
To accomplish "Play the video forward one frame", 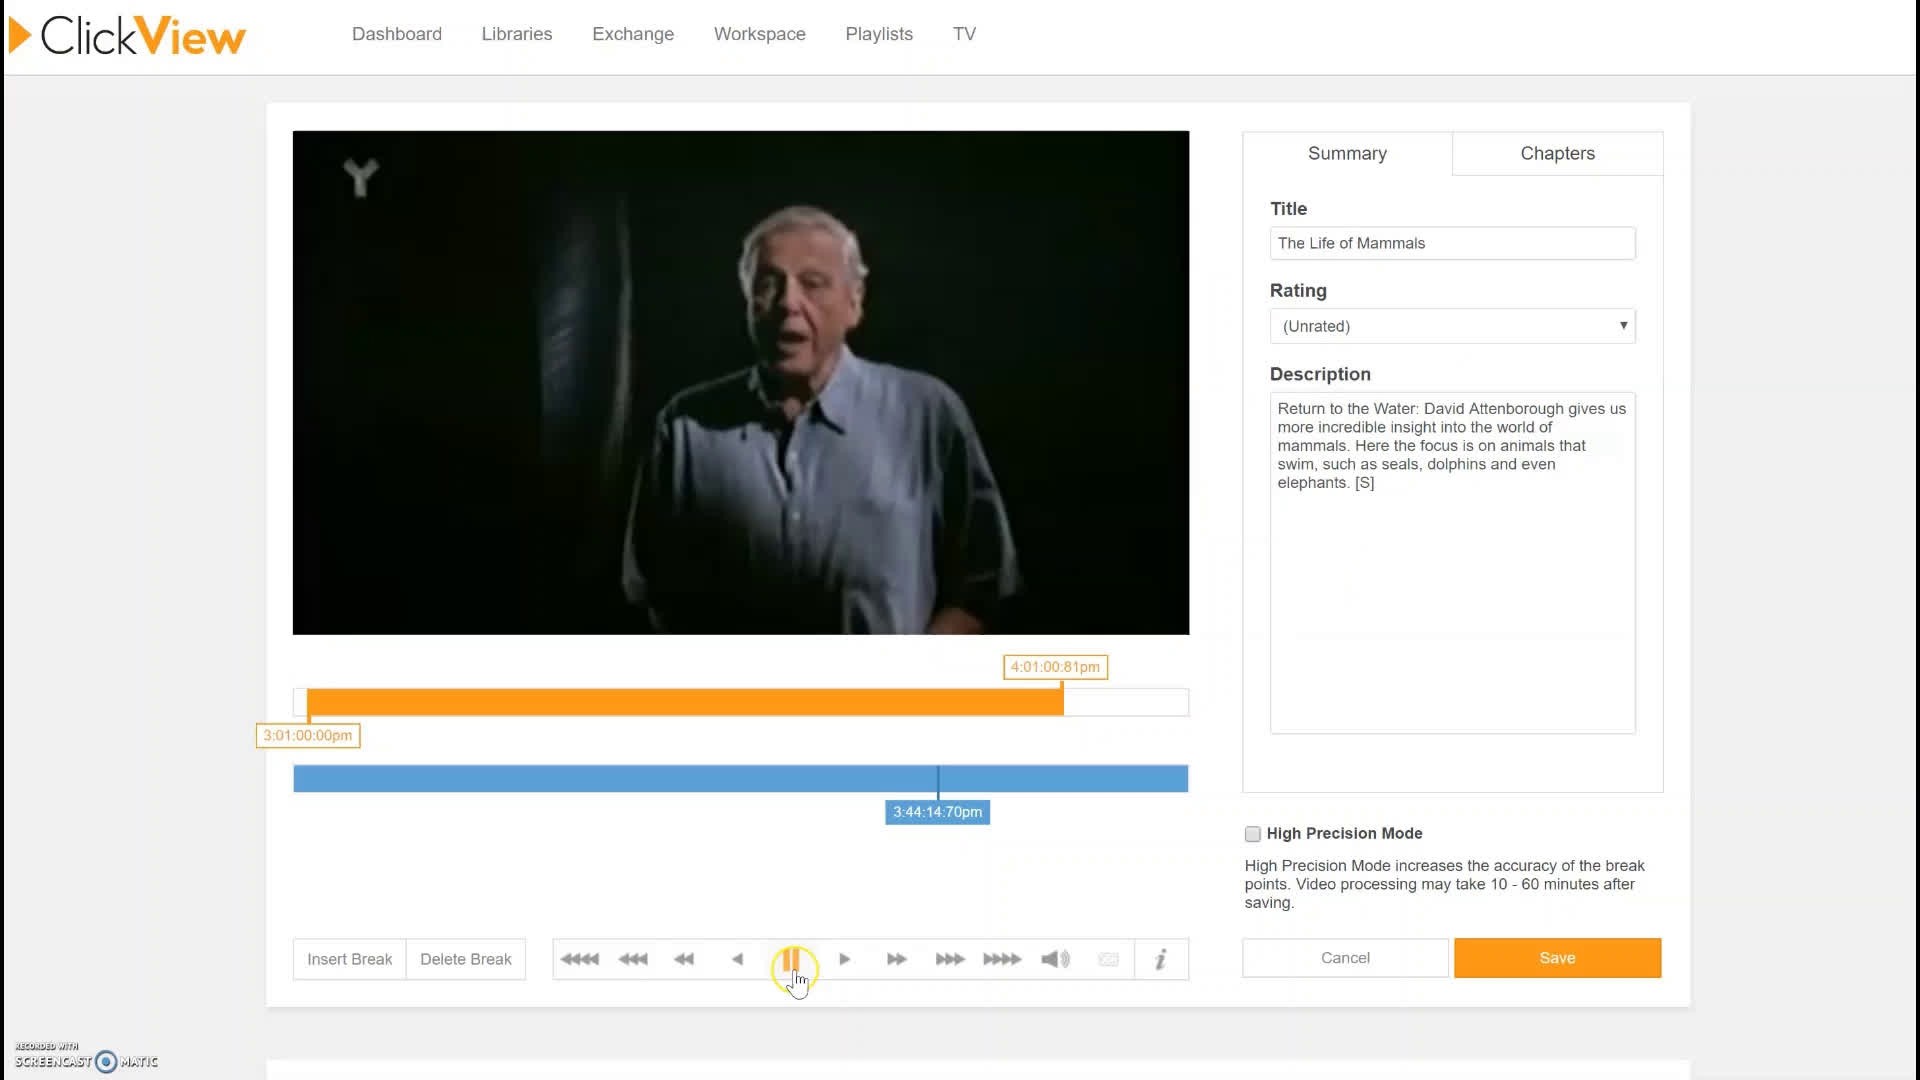I will (845, 958).
